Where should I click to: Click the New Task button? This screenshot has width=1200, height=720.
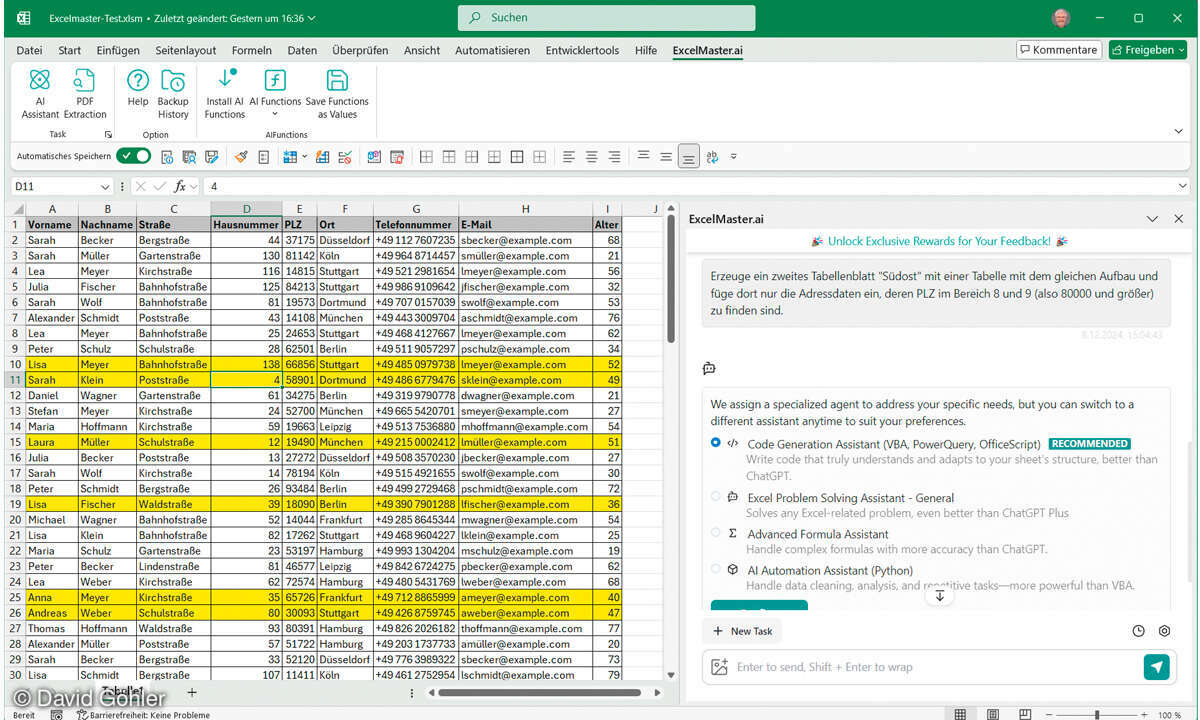click(742, 631)
